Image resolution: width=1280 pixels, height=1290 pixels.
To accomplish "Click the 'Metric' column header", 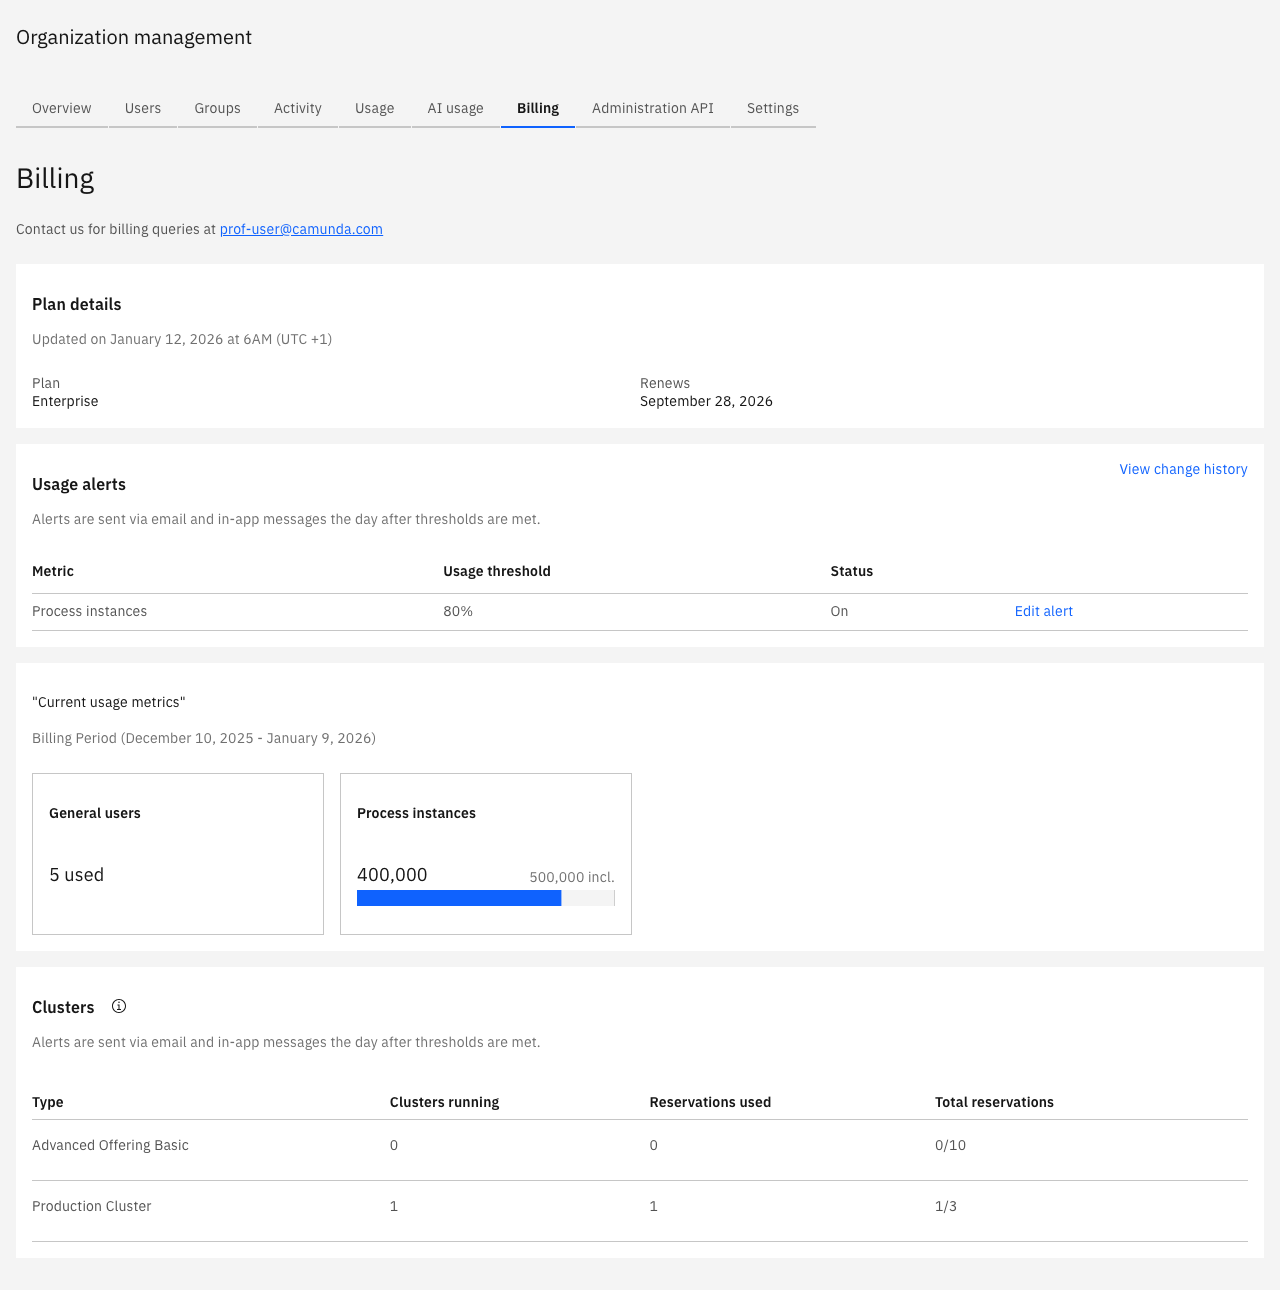I will [53, 571].
